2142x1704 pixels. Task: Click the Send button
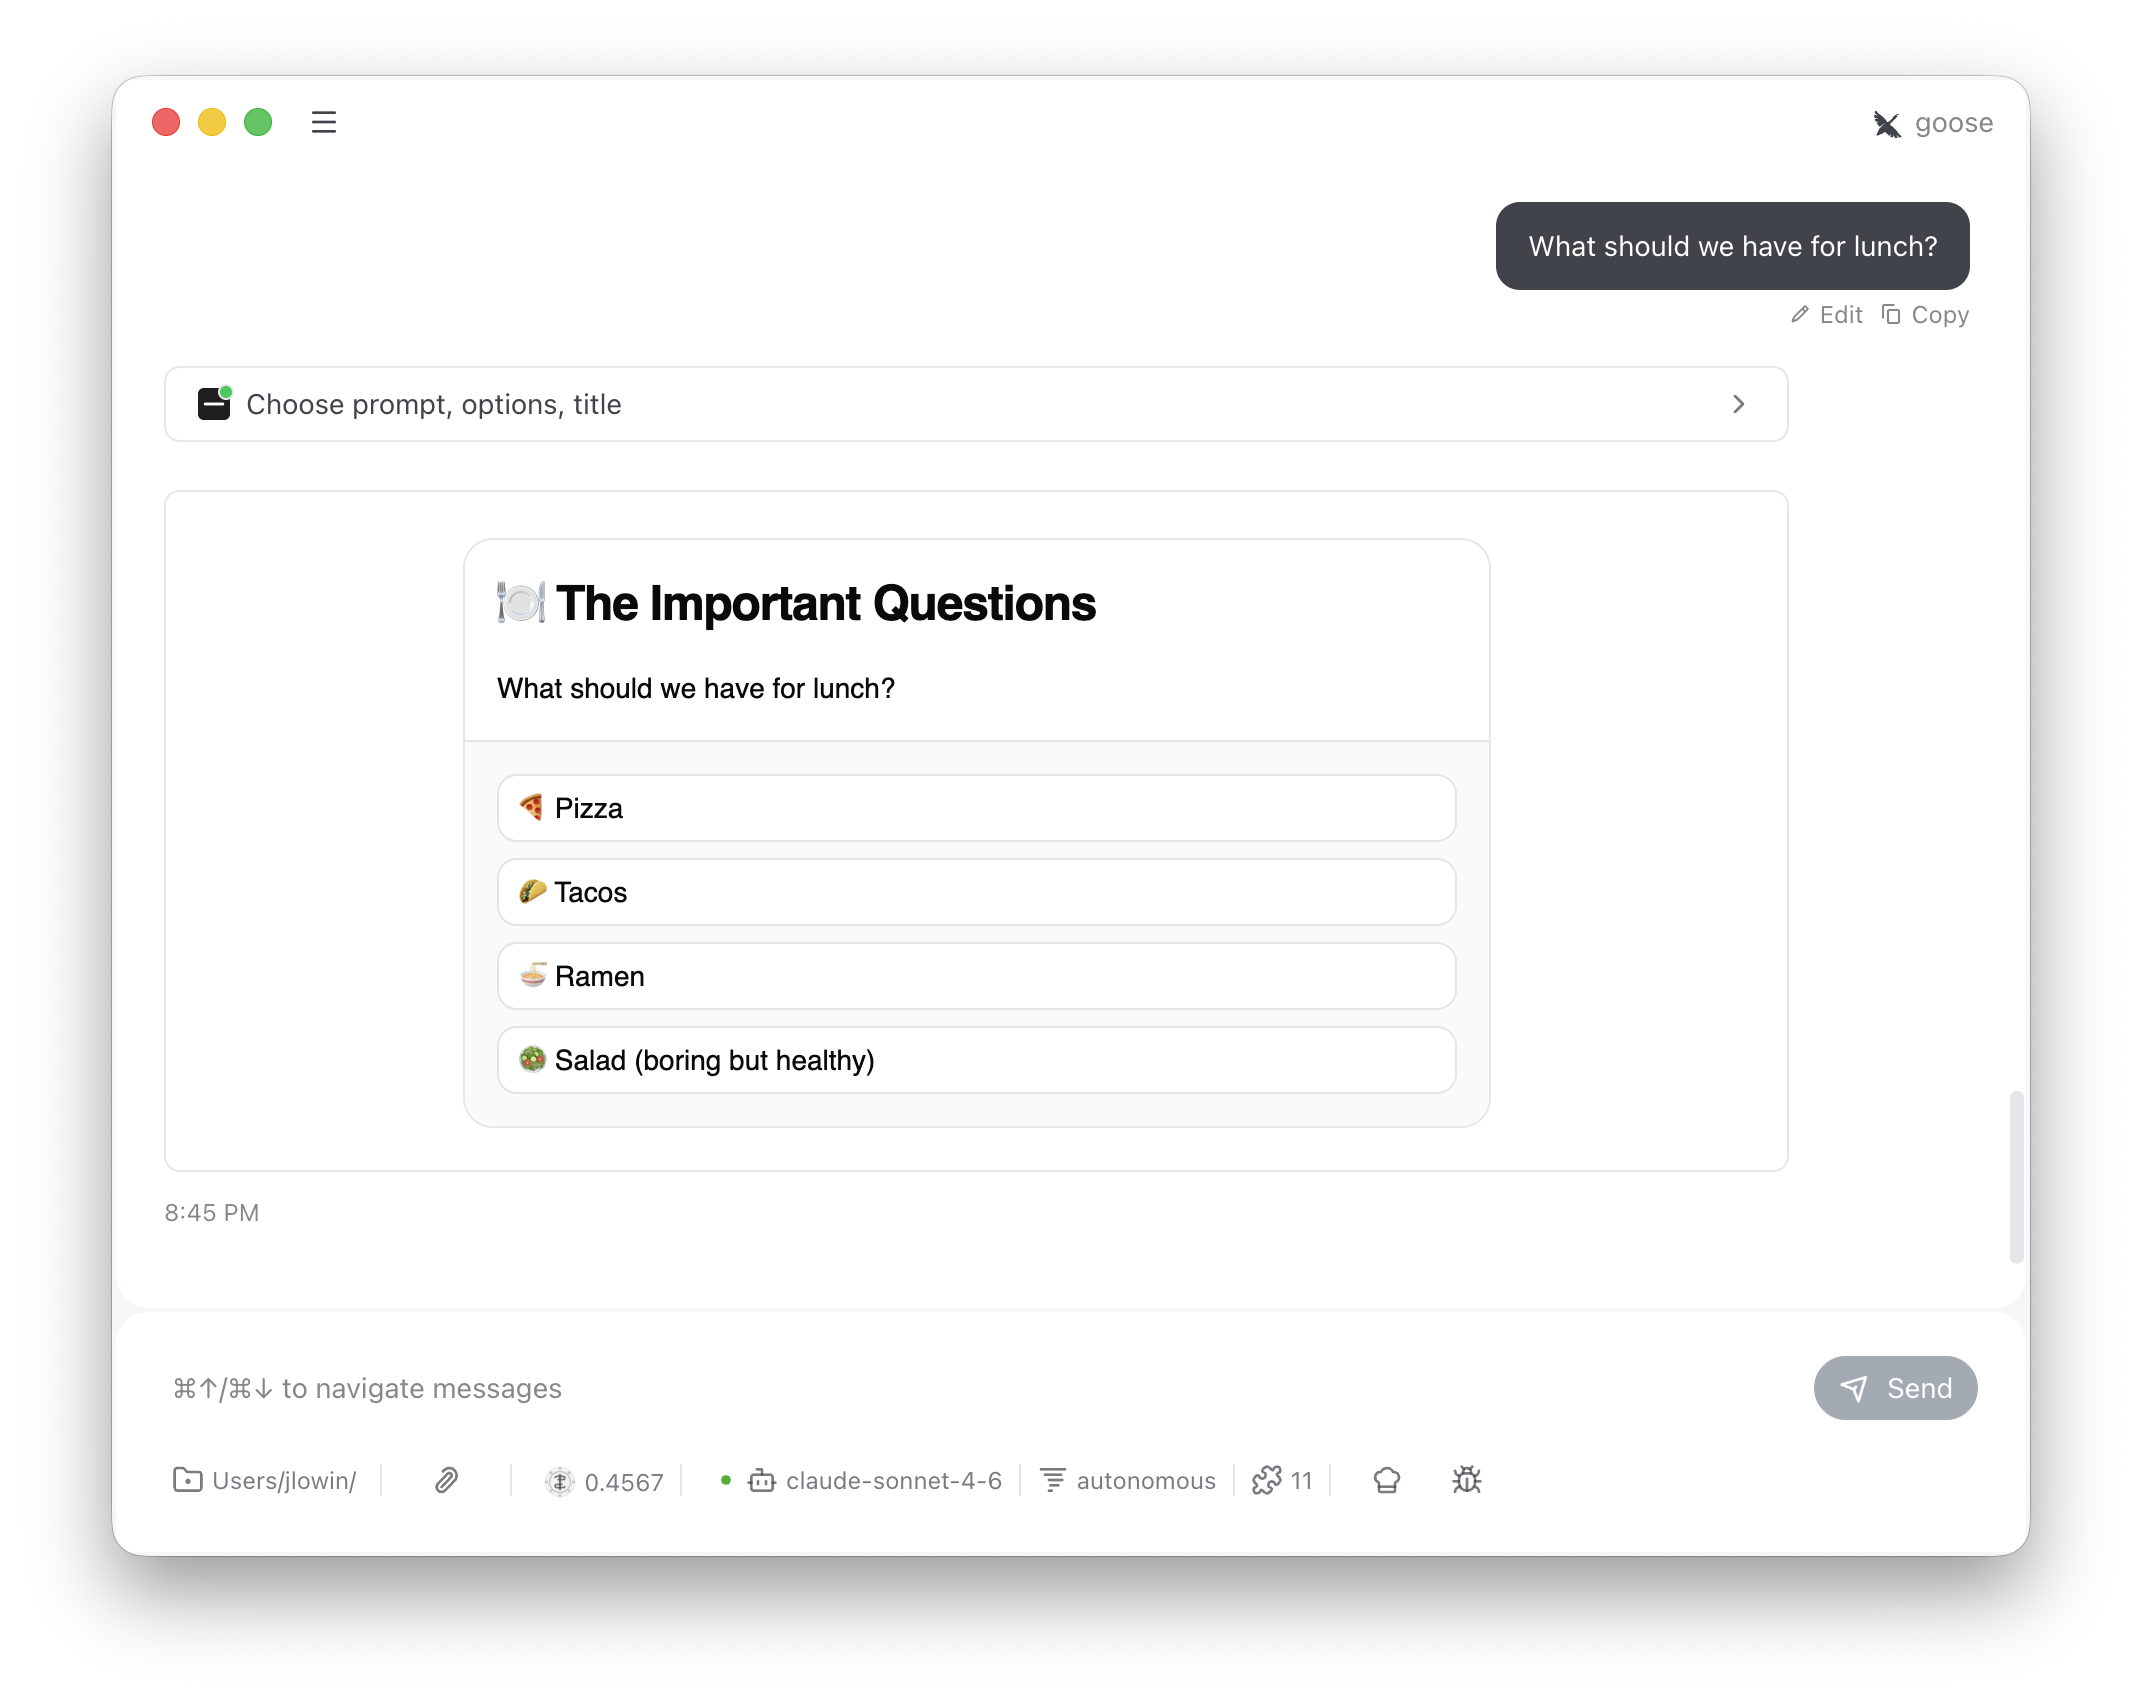pos(1895,1388)
